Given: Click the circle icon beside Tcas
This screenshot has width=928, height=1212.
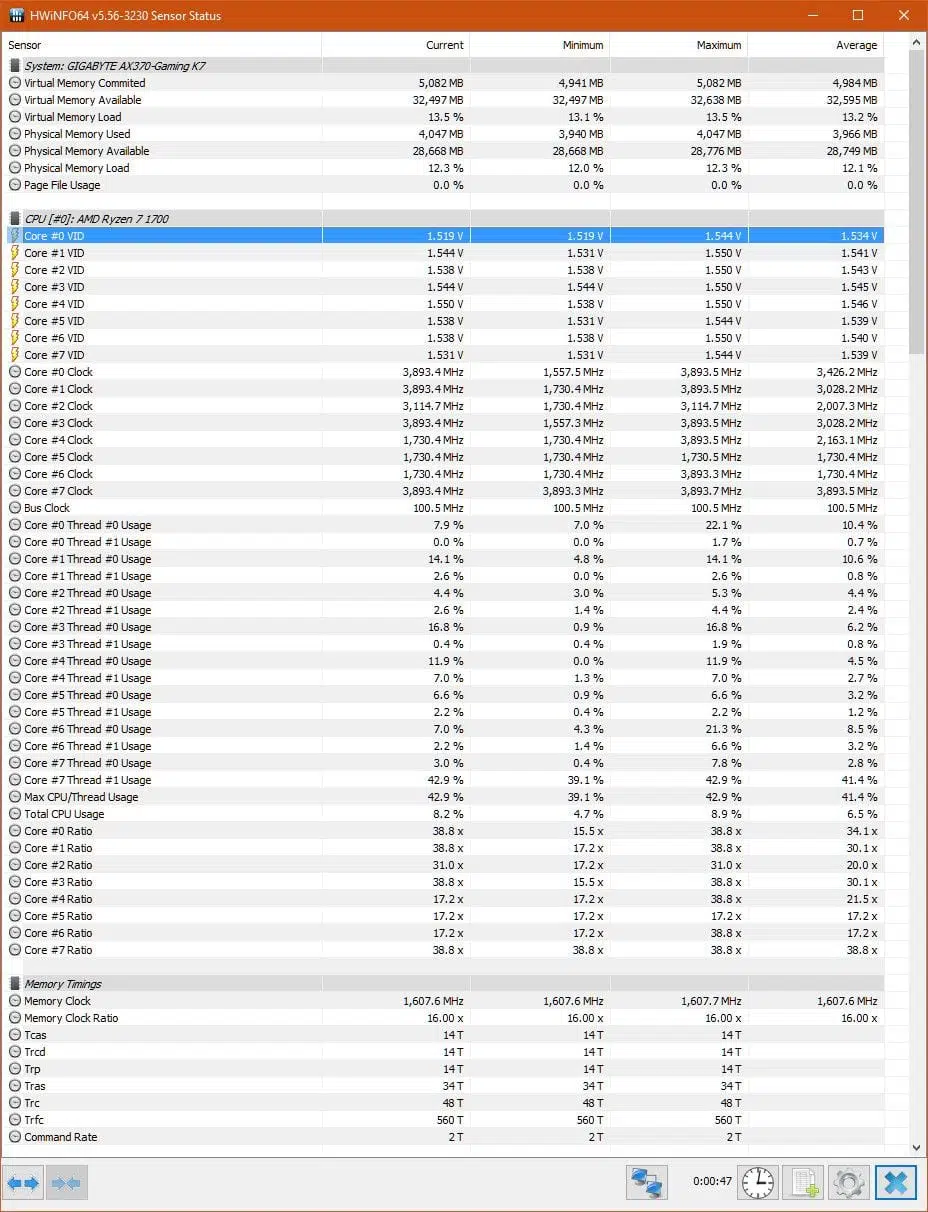Looking at the screenshot, I should [14, 1035].
